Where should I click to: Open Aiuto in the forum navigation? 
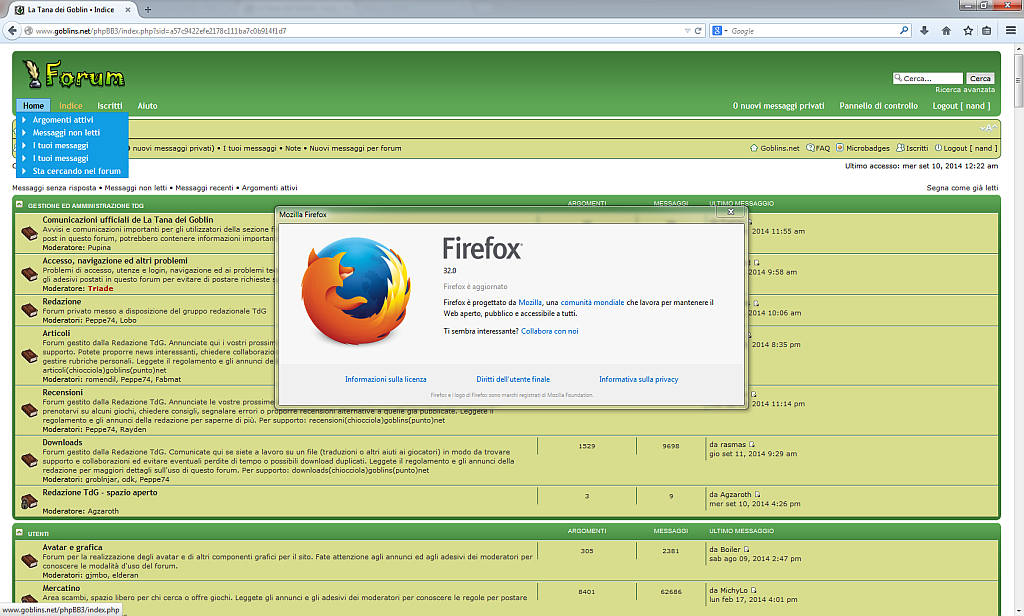[147, 106]
